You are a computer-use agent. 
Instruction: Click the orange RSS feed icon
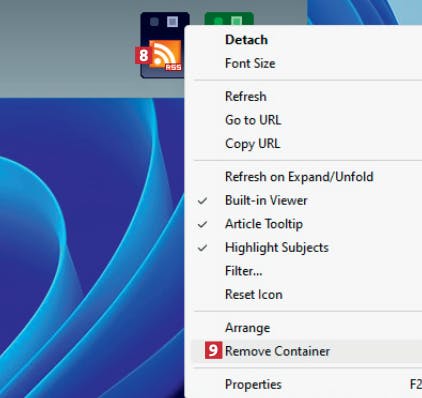(x=166, y=55)
